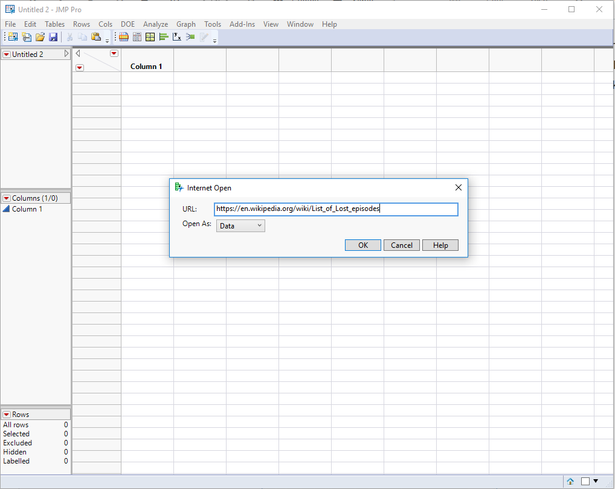Open the Open As dropdown set to Data
Image resolution: width=615 pixels, height=489 pixels.
point(240,226)
